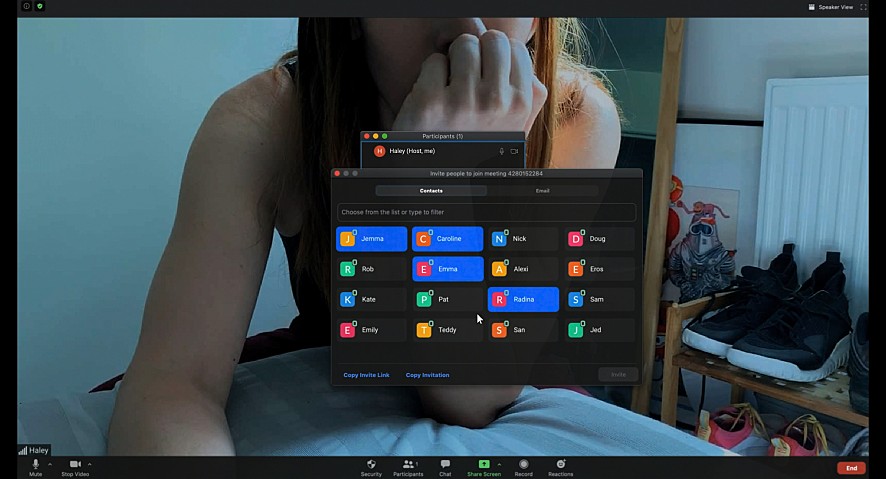Deselect the contact Jemma

[x=372, y=239]
